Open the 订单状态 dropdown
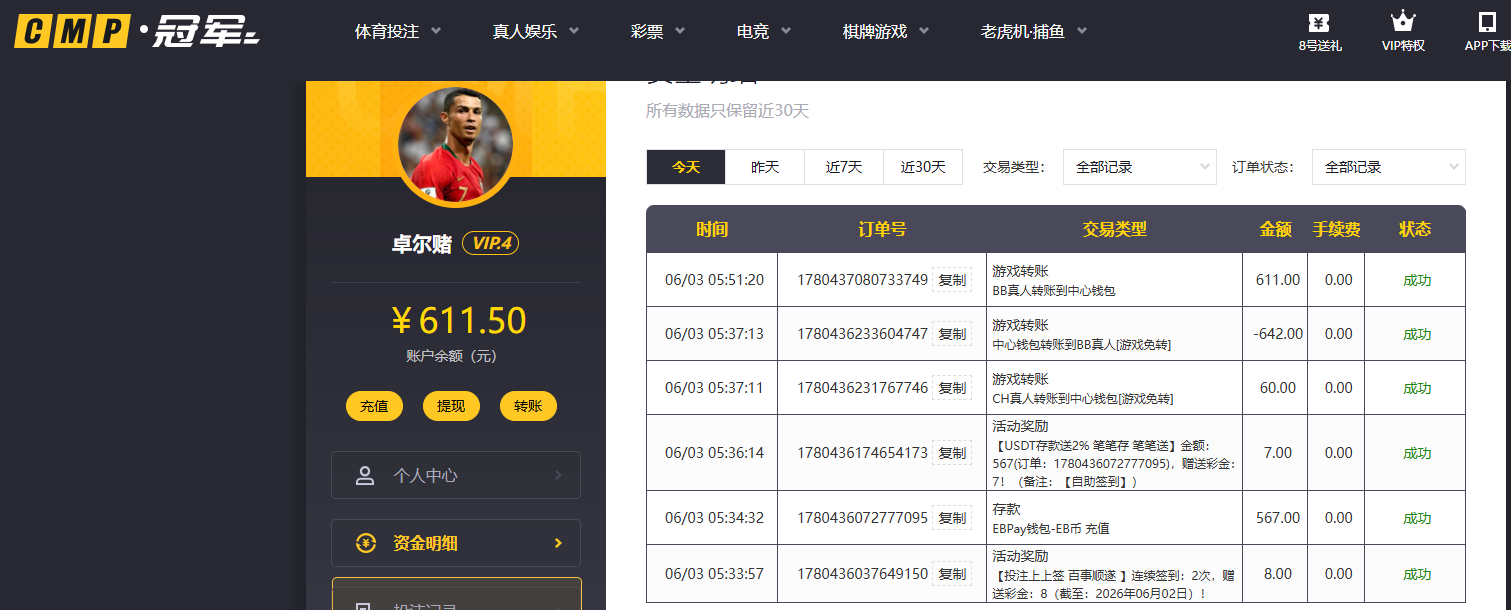This screenshot has width=1511, height=610. [1389, 167]
